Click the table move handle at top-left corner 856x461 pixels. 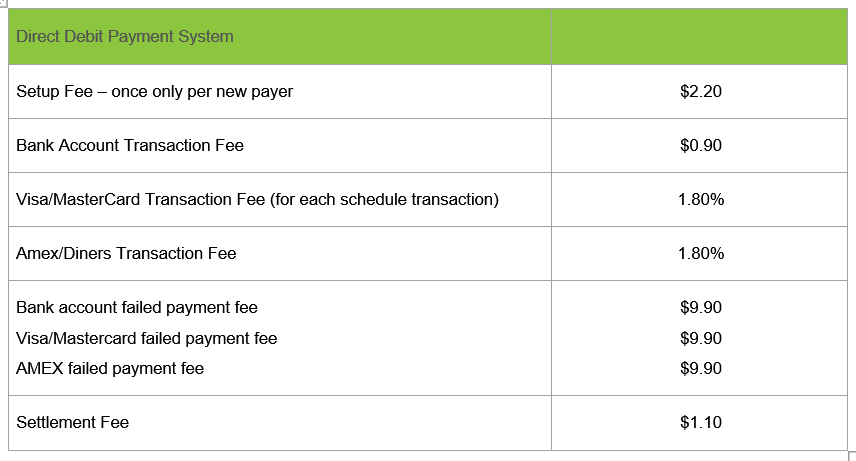coord(3,3)
